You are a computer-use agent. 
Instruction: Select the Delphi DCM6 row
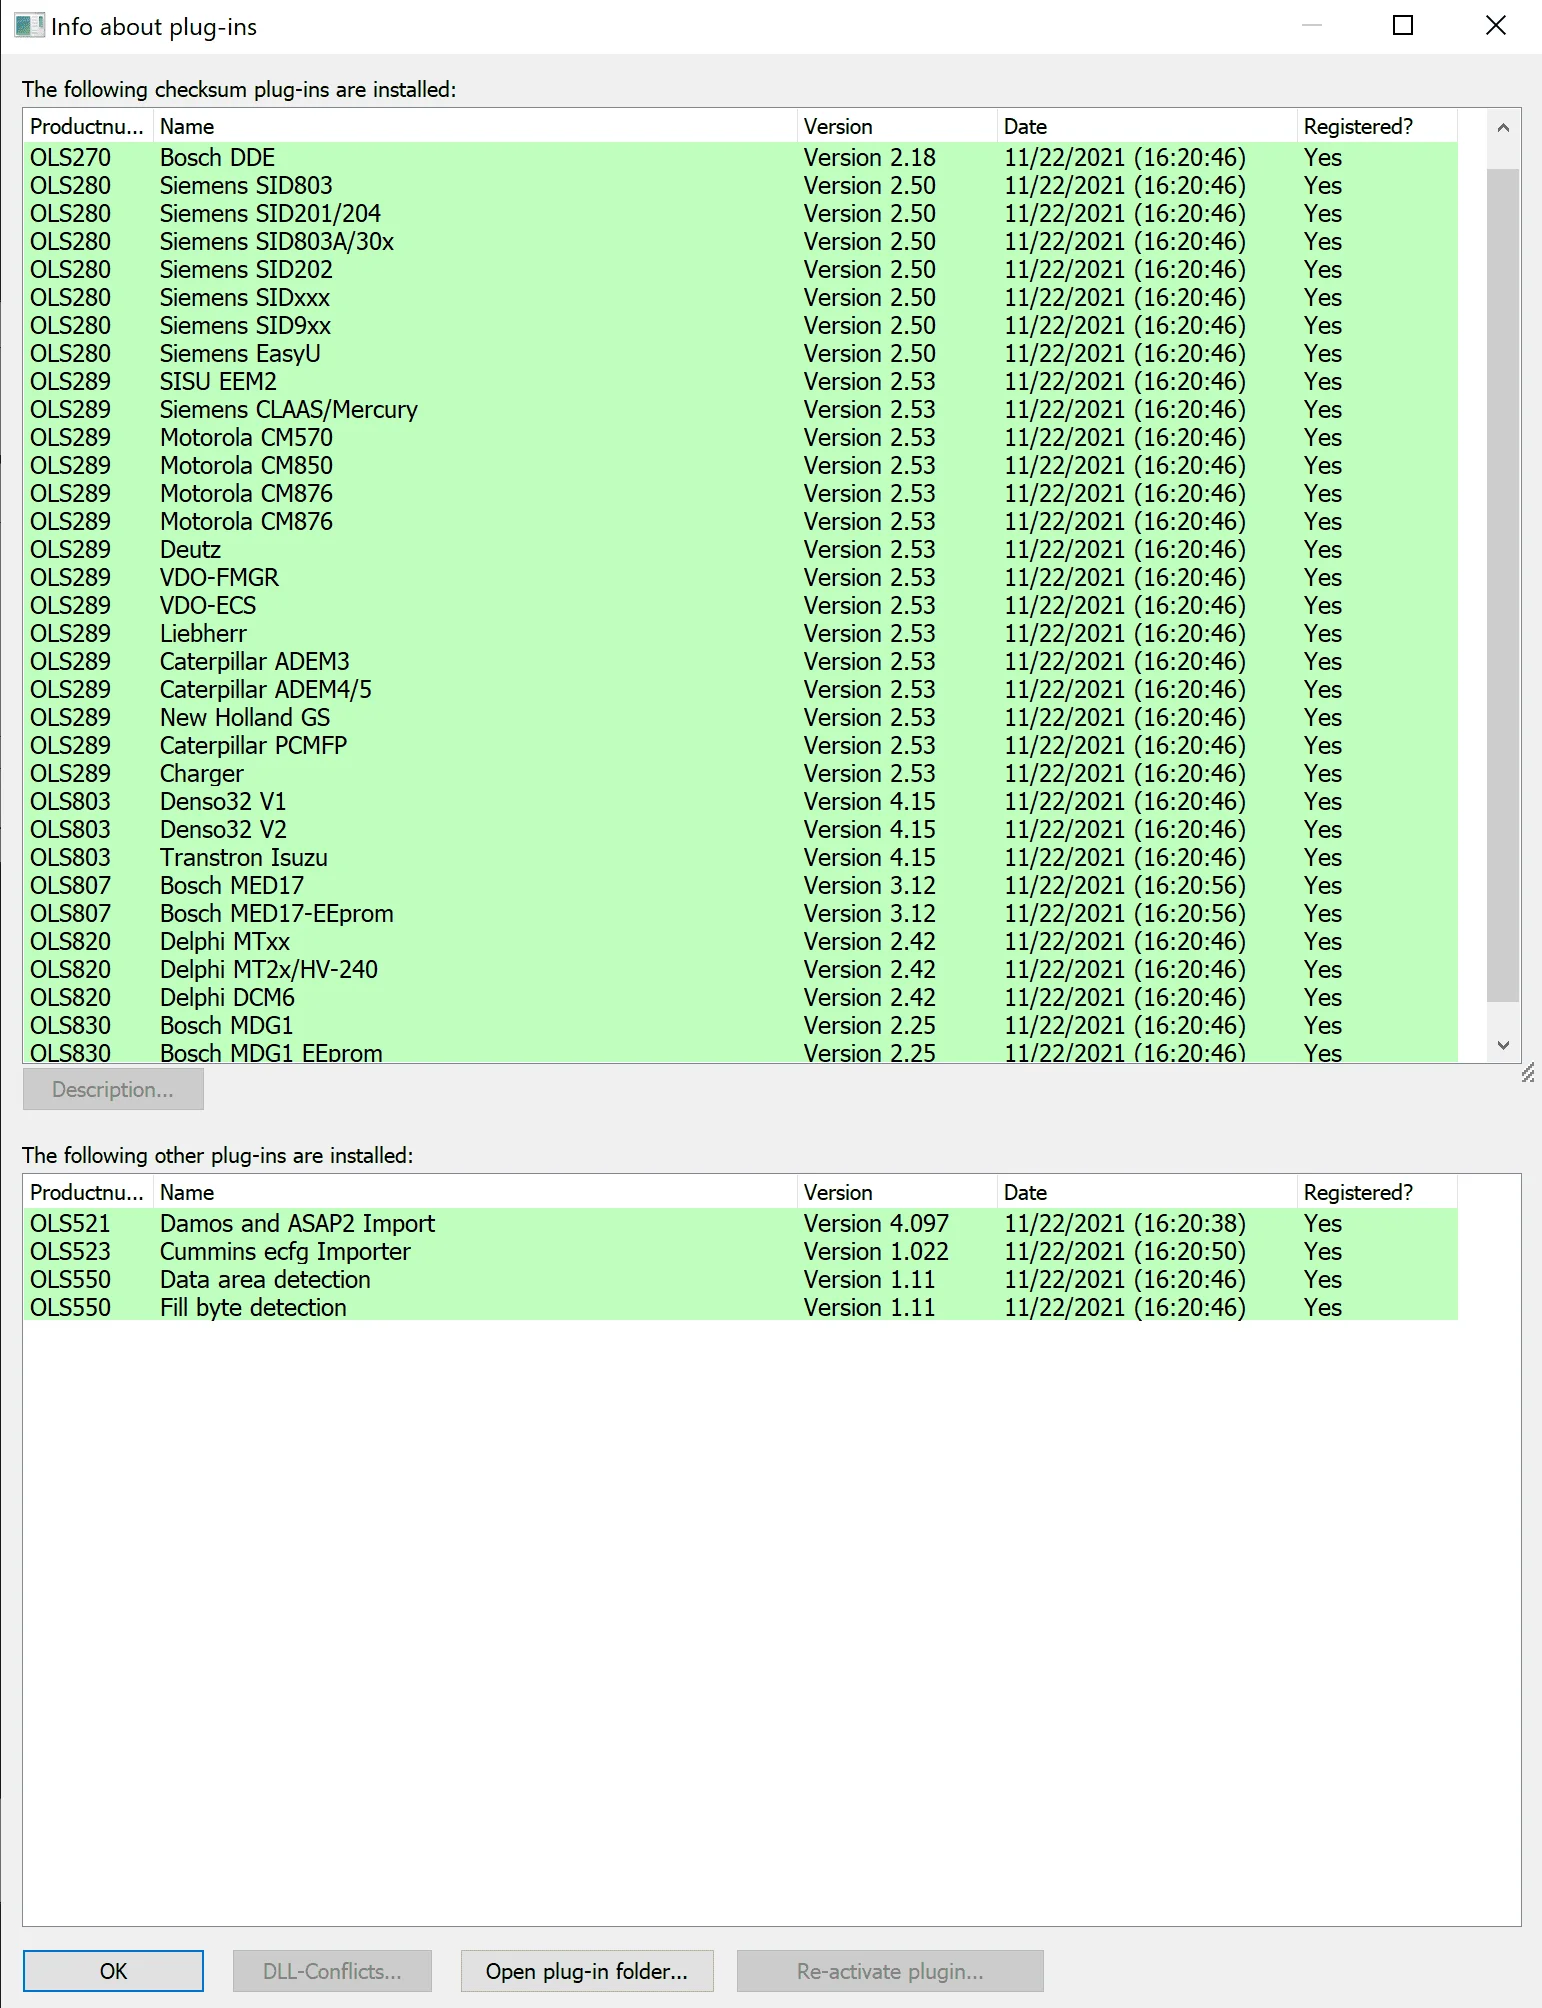[740, 997]
